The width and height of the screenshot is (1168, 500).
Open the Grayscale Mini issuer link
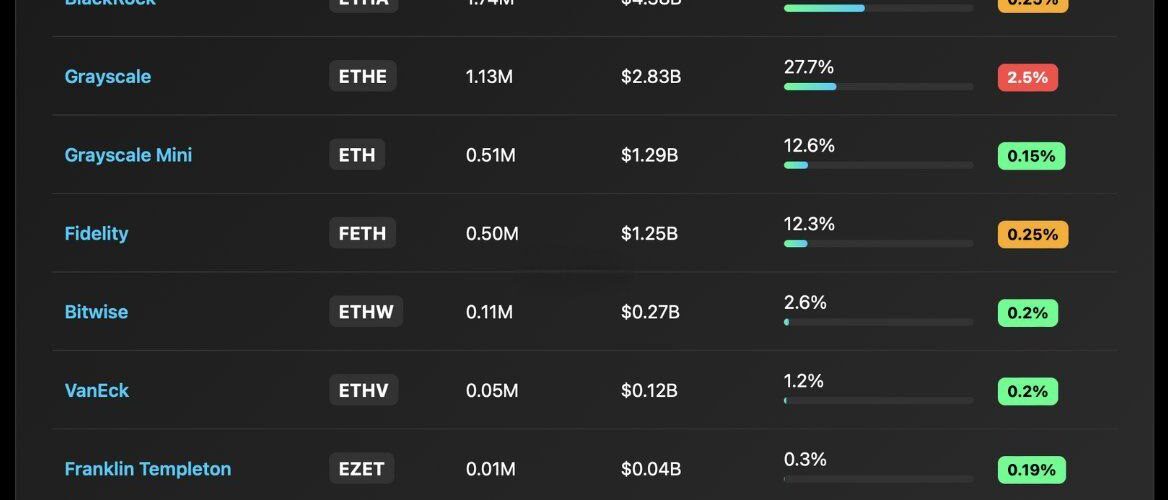(128, 155)
